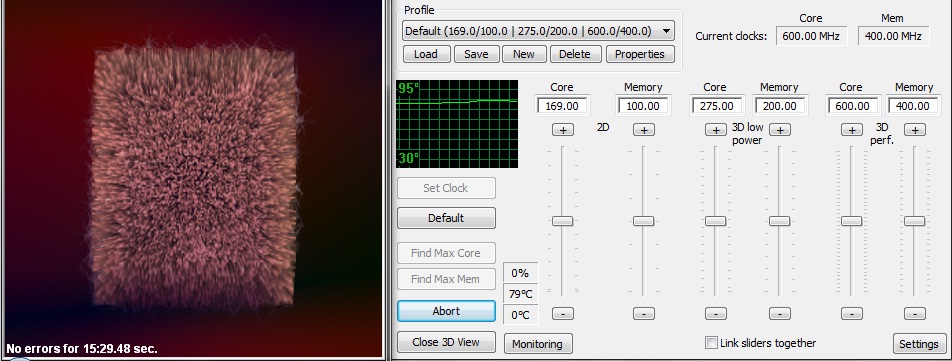Click minus below 3D perf Core slider
The height and width of the screenshot is (361, 952).
click(x=851, y=314)
